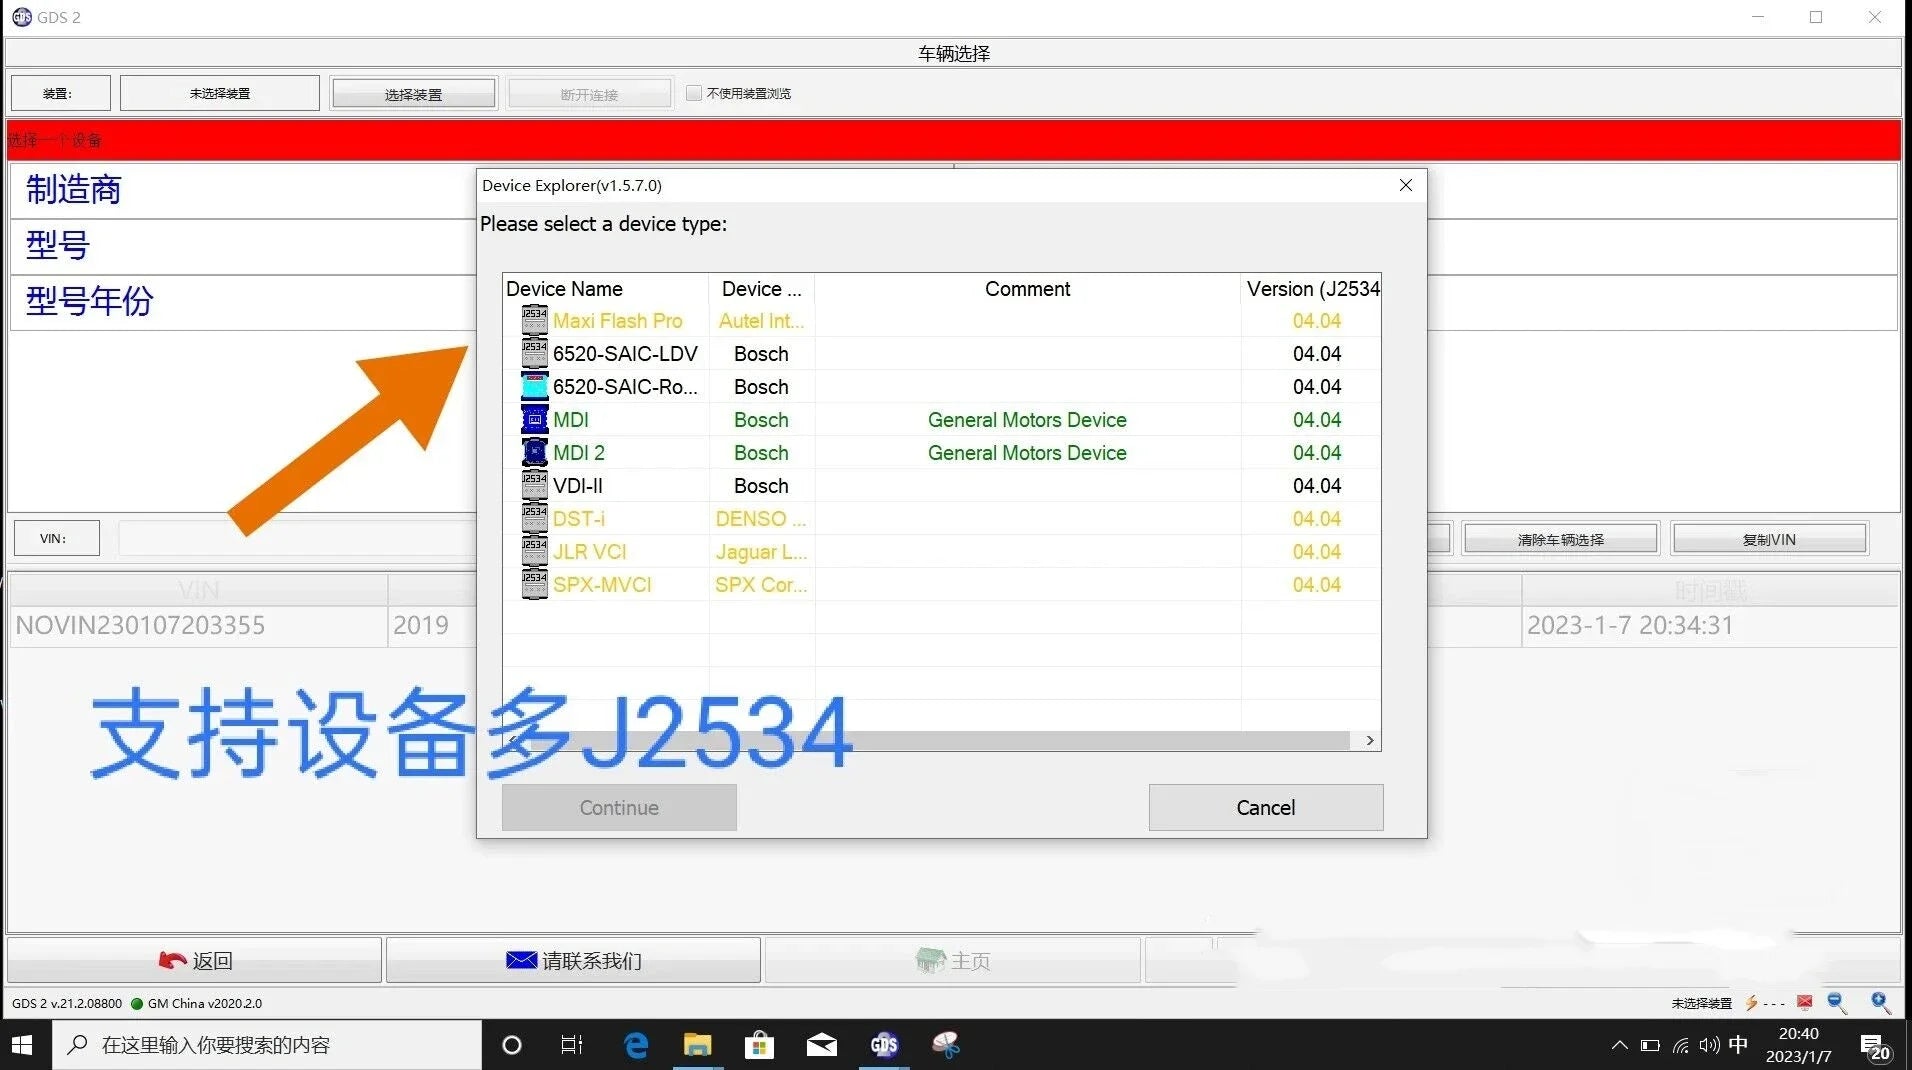Click the zoom in magnifier in status bar
Image resolution: width=1912 pixels, height=1070 pixels.
(x=1880, y=1002)
